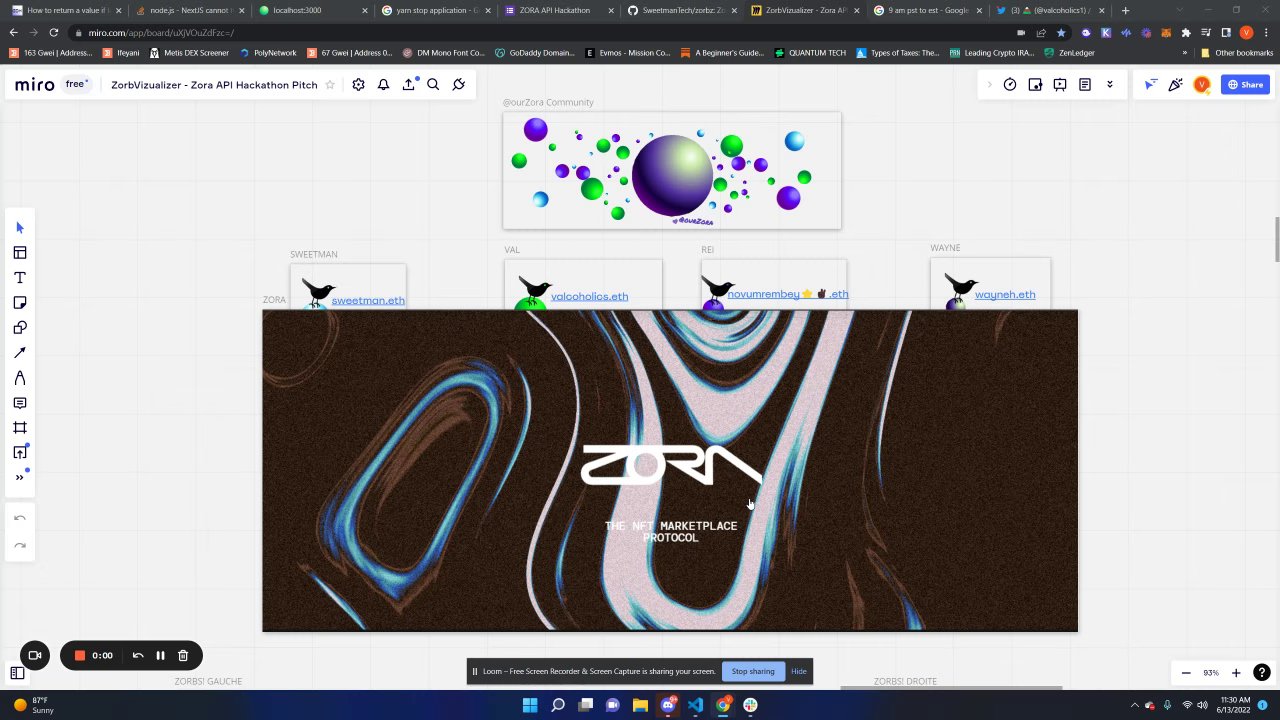The image size is (1280, 720).
Task: Open Other bookmarks folder
Action: (1237, 52)
